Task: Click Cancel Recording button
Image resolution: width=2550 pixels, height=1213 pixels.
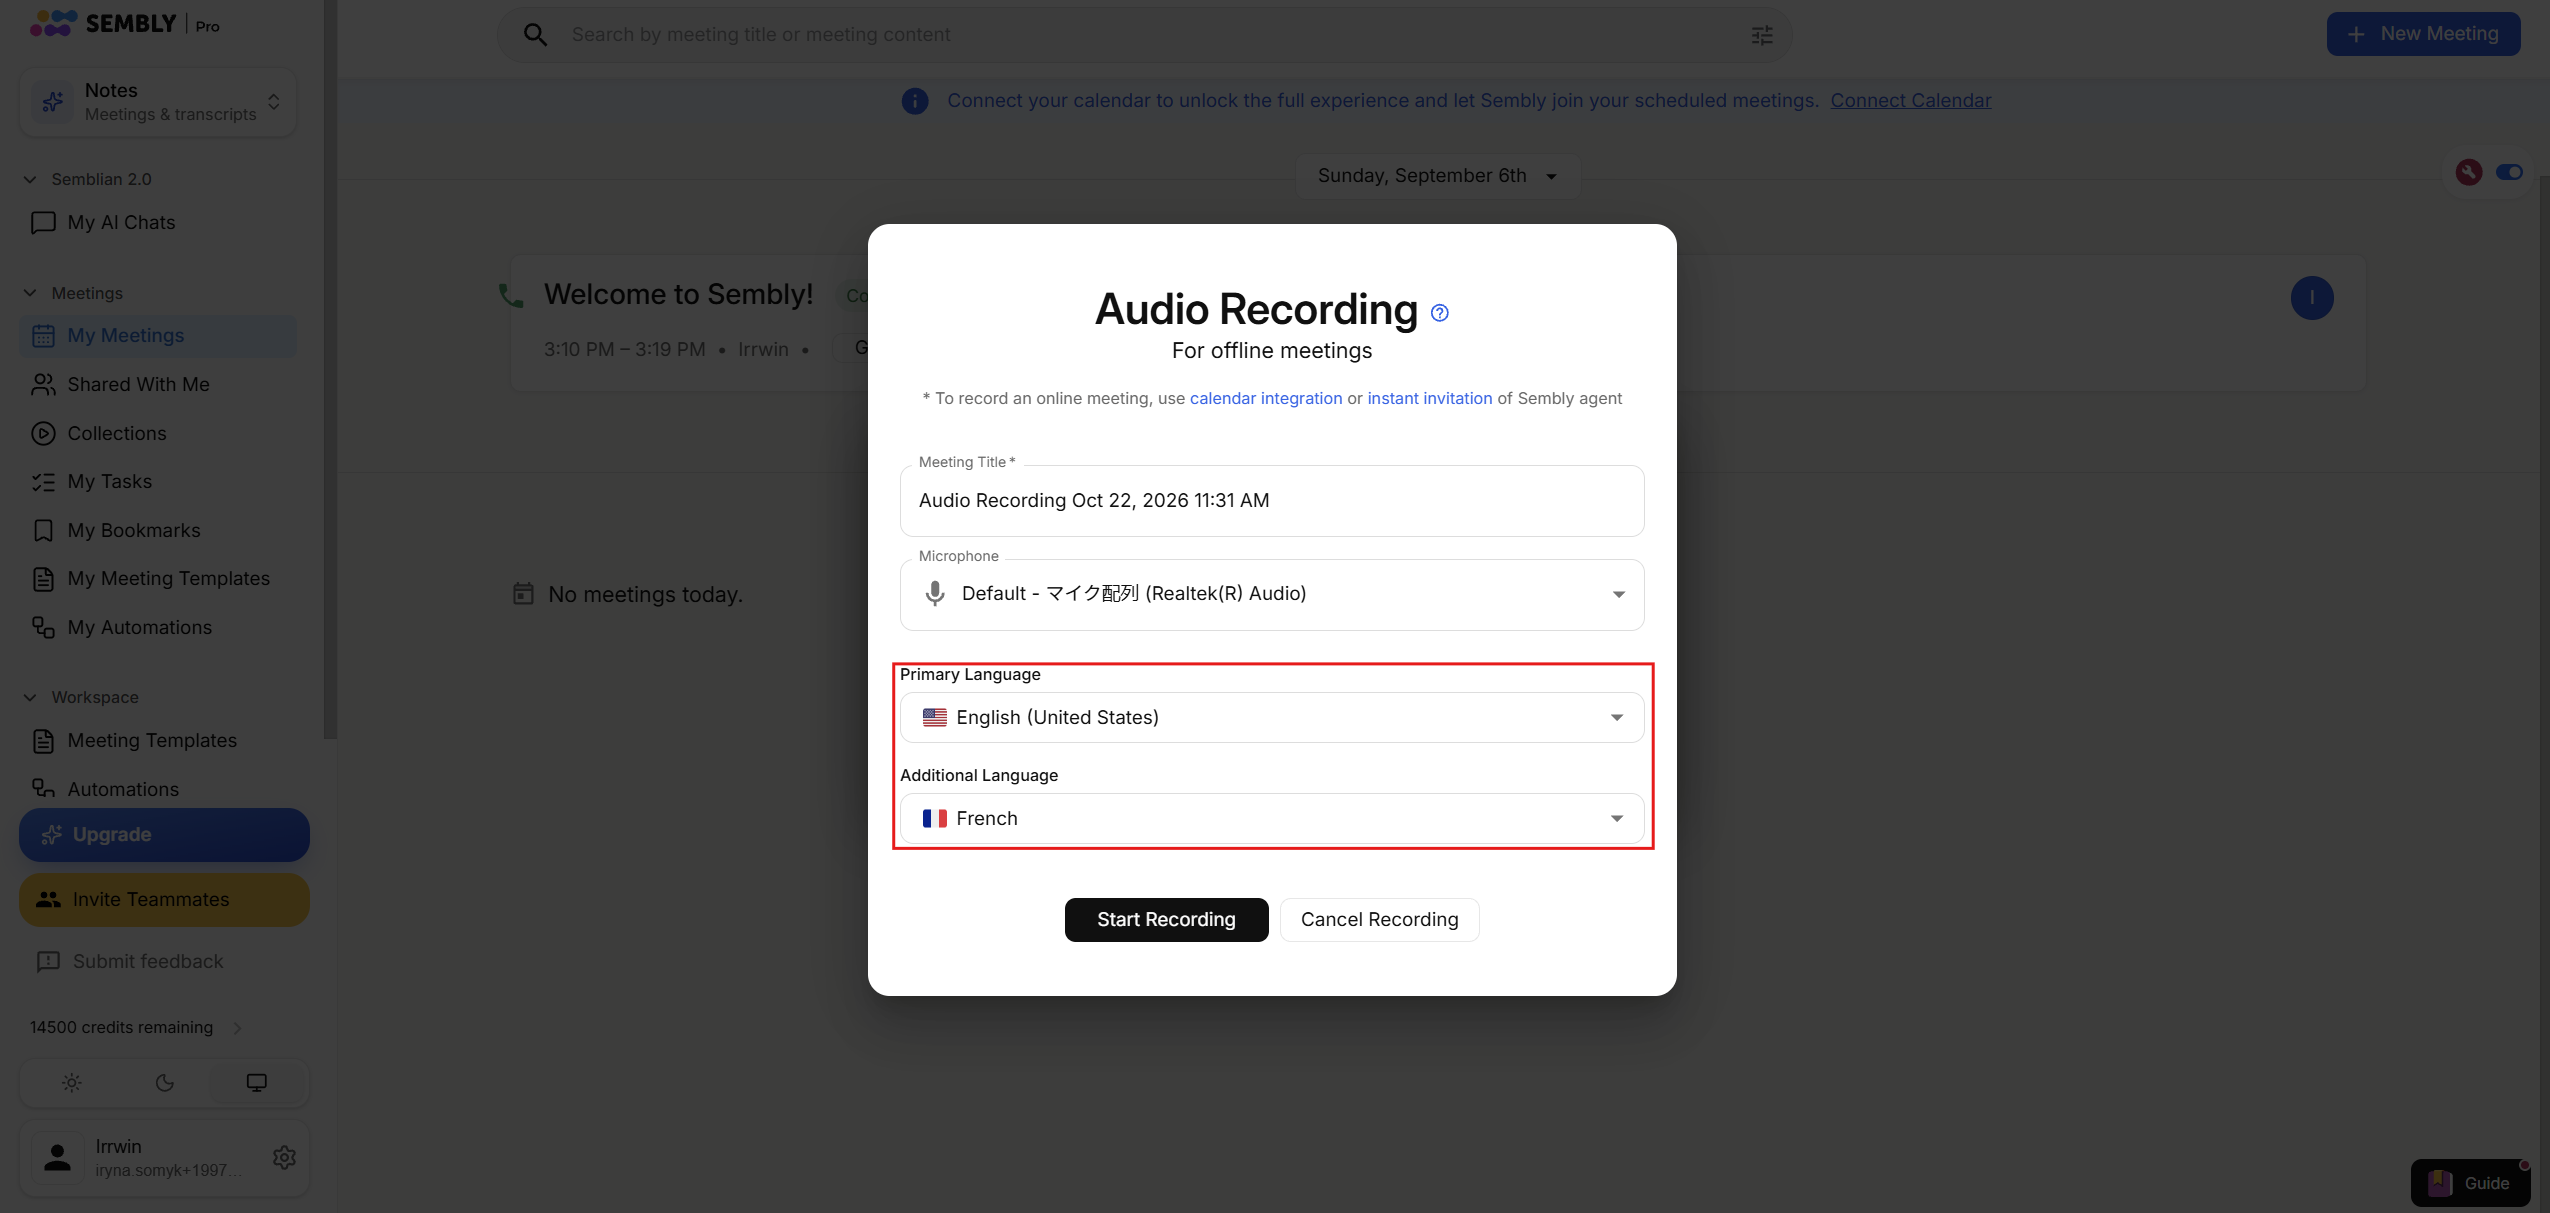Action: tap(1379, 919)
